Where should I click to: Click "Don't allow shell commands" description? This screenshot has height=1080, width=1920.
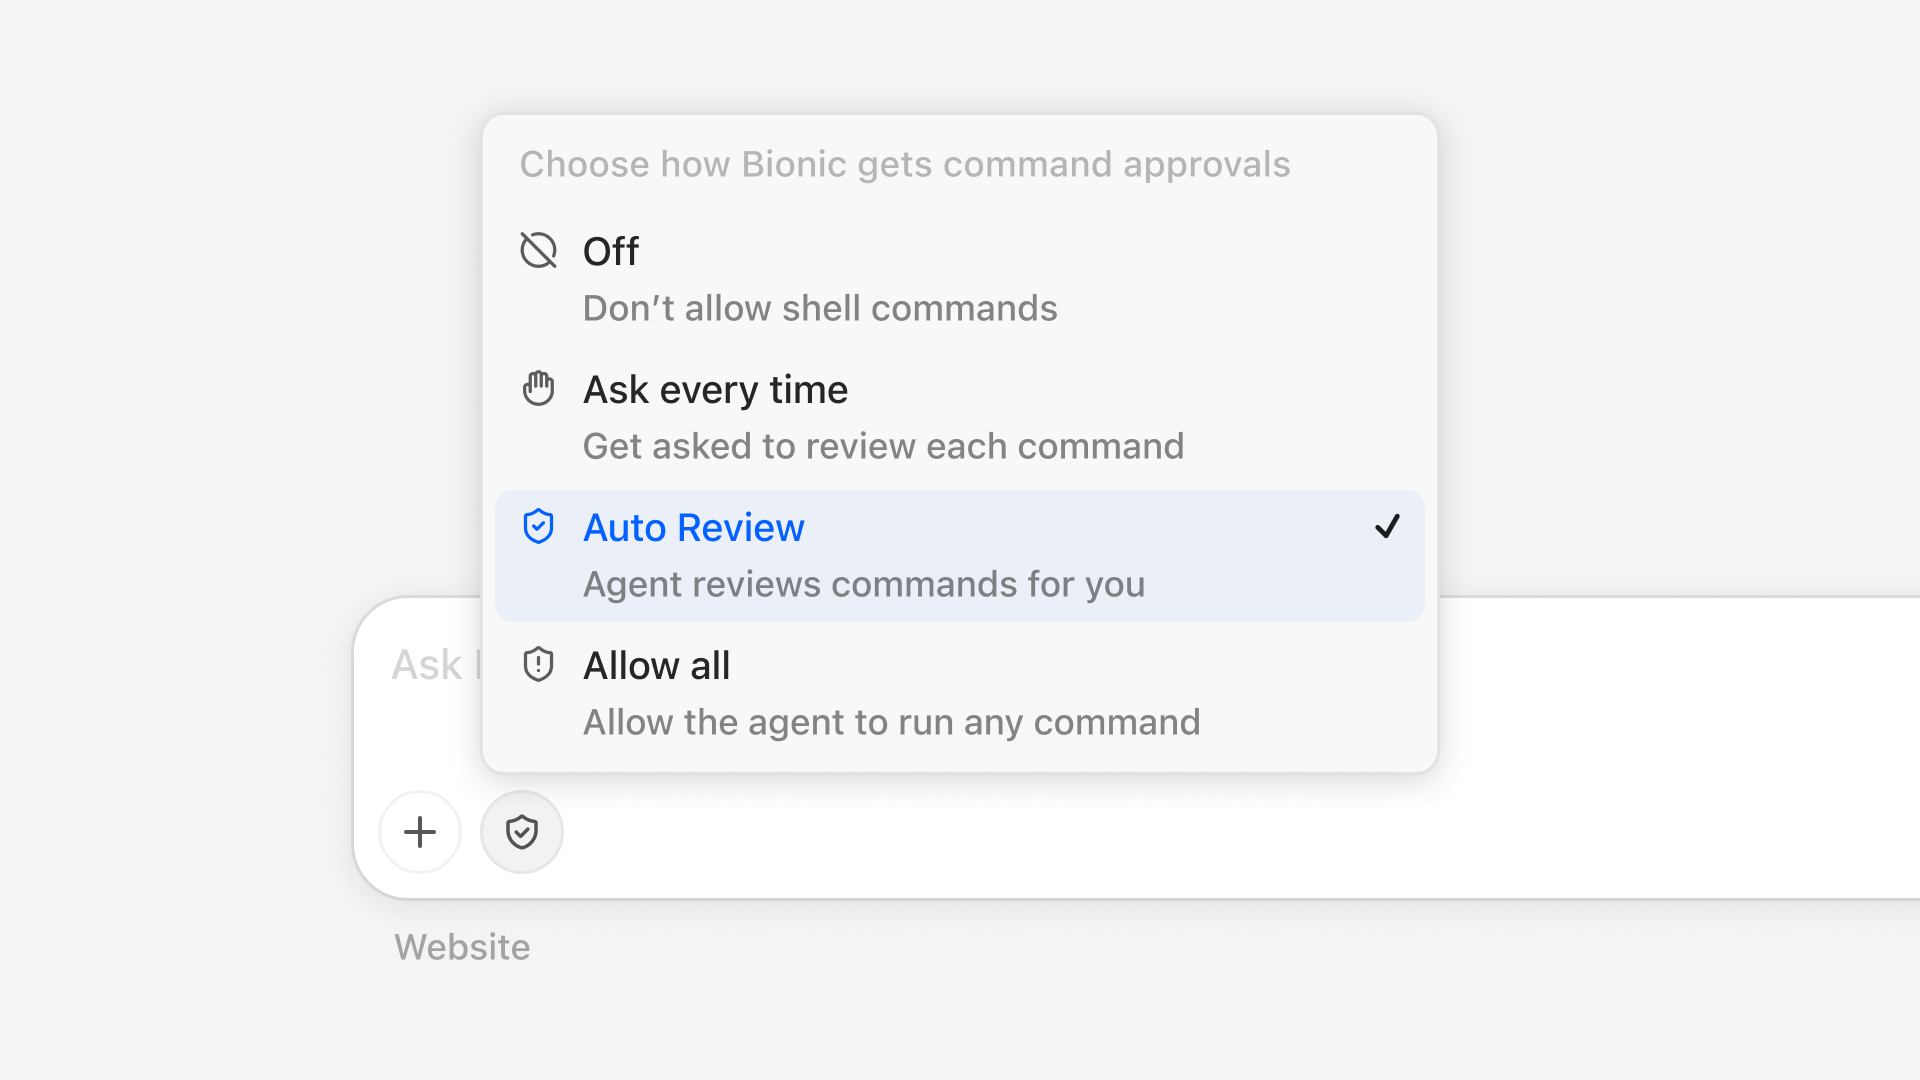point(820,308)
